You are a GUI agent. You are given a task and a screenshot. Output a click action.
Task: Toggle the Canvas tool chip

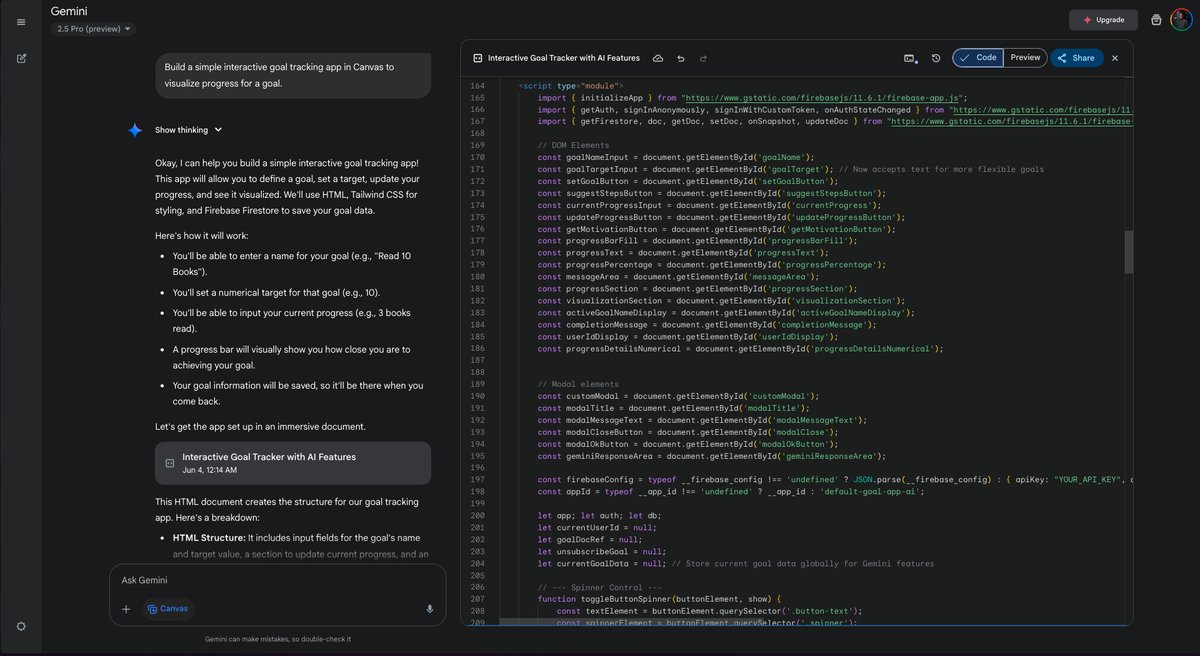[x=167, y=608]
